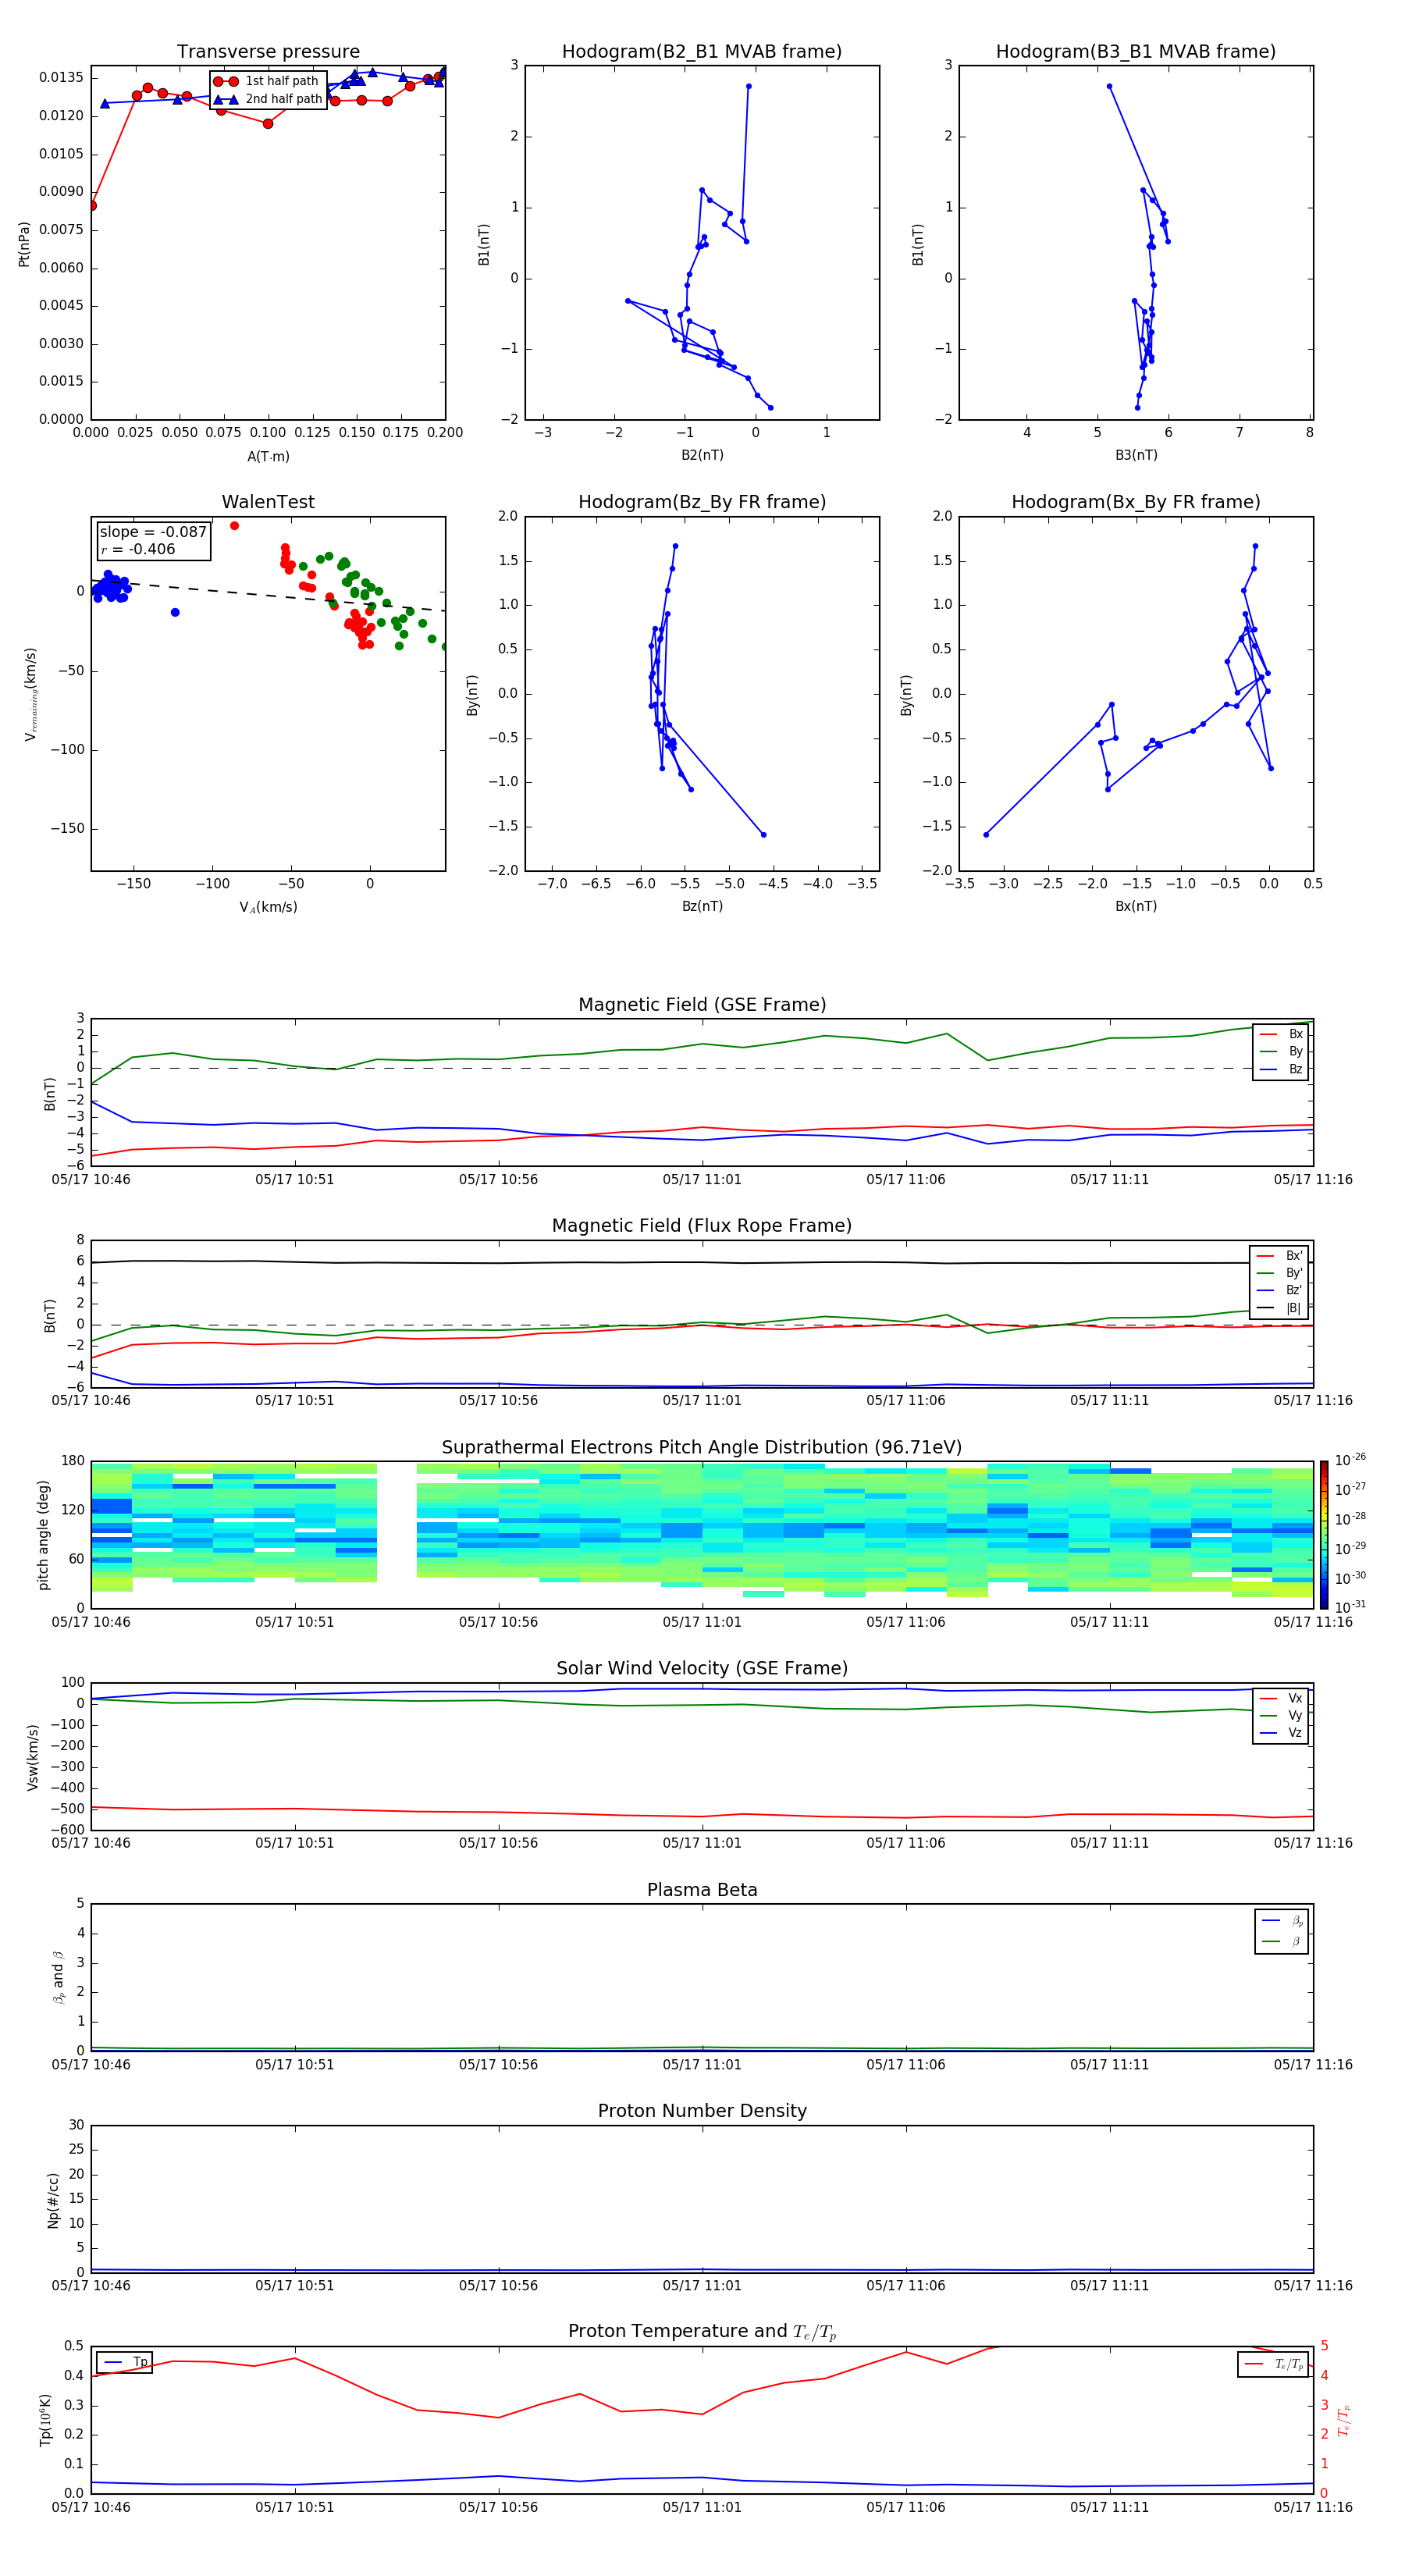Click the isolated blue point in WalenTest
This screenshot has height=2576, width=1405.
(175, 612)
